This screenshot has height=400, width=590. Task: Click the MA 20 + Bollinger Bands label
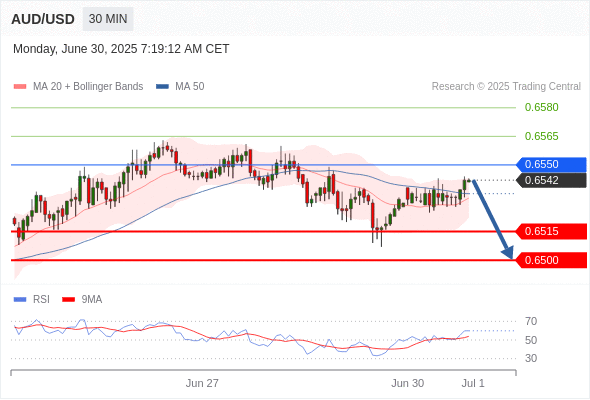(x=88, y=87)
